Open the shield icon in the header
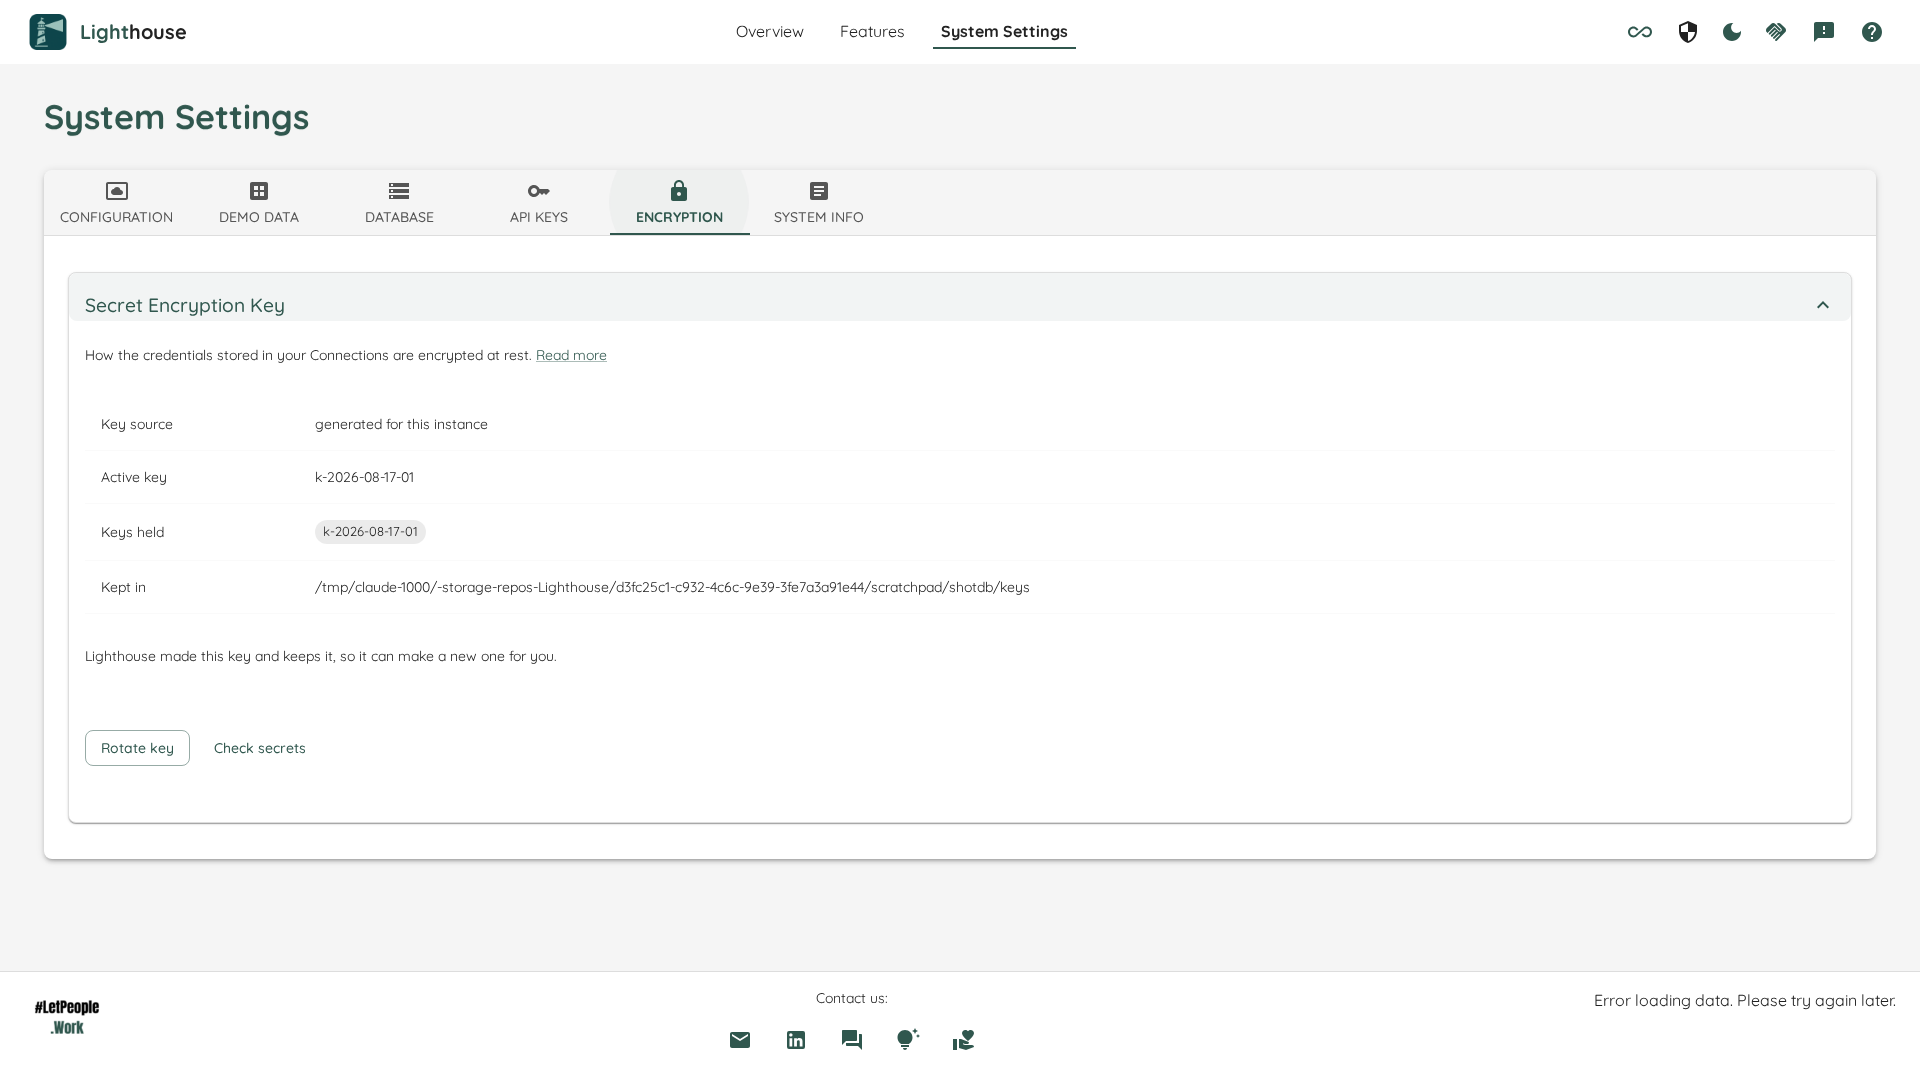The height and width of the screenshot is (1080, 1920). [1688, 32]
